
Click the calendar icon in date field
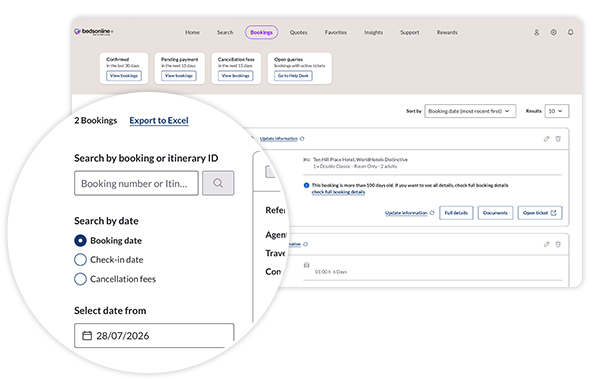(x=87, y=335)
